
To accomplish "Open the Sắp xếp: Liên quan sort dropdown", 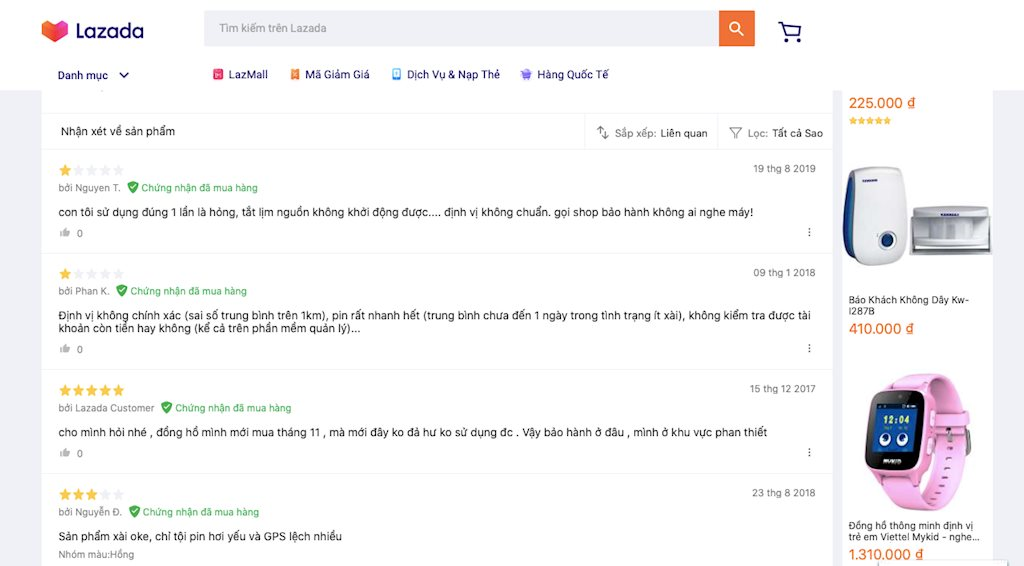I will pos(652,133).
